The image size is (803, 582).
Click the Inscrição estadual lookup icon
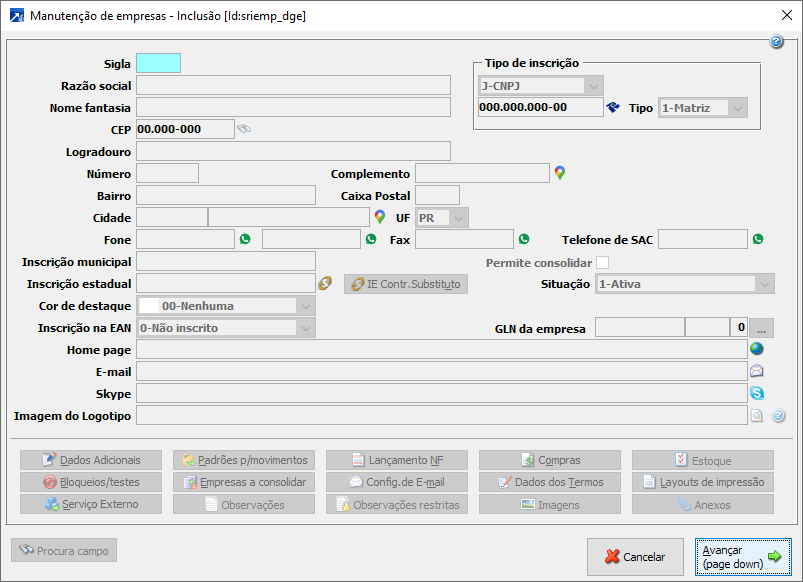325,284
